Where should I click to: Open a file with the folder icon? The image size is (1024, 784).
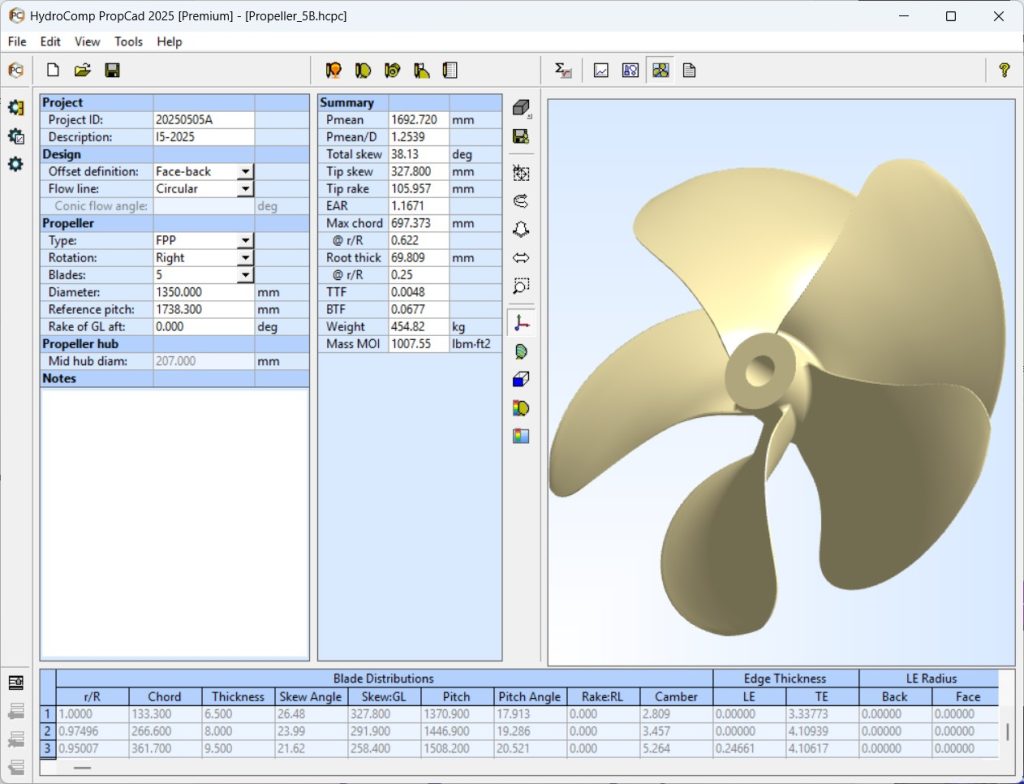tap(83, 70)
